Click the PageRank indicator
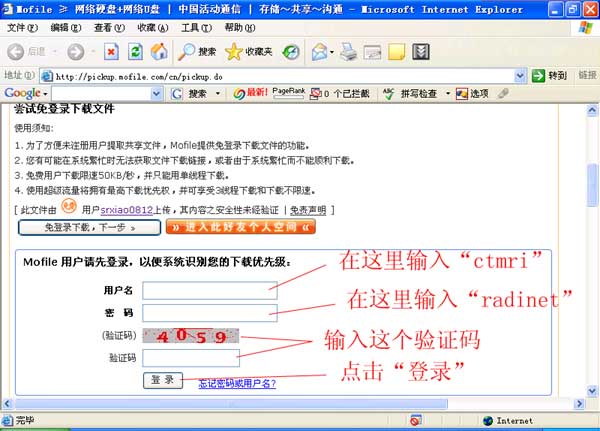Image resolution: width=600 pixels, height=431 pixels. 289,93
